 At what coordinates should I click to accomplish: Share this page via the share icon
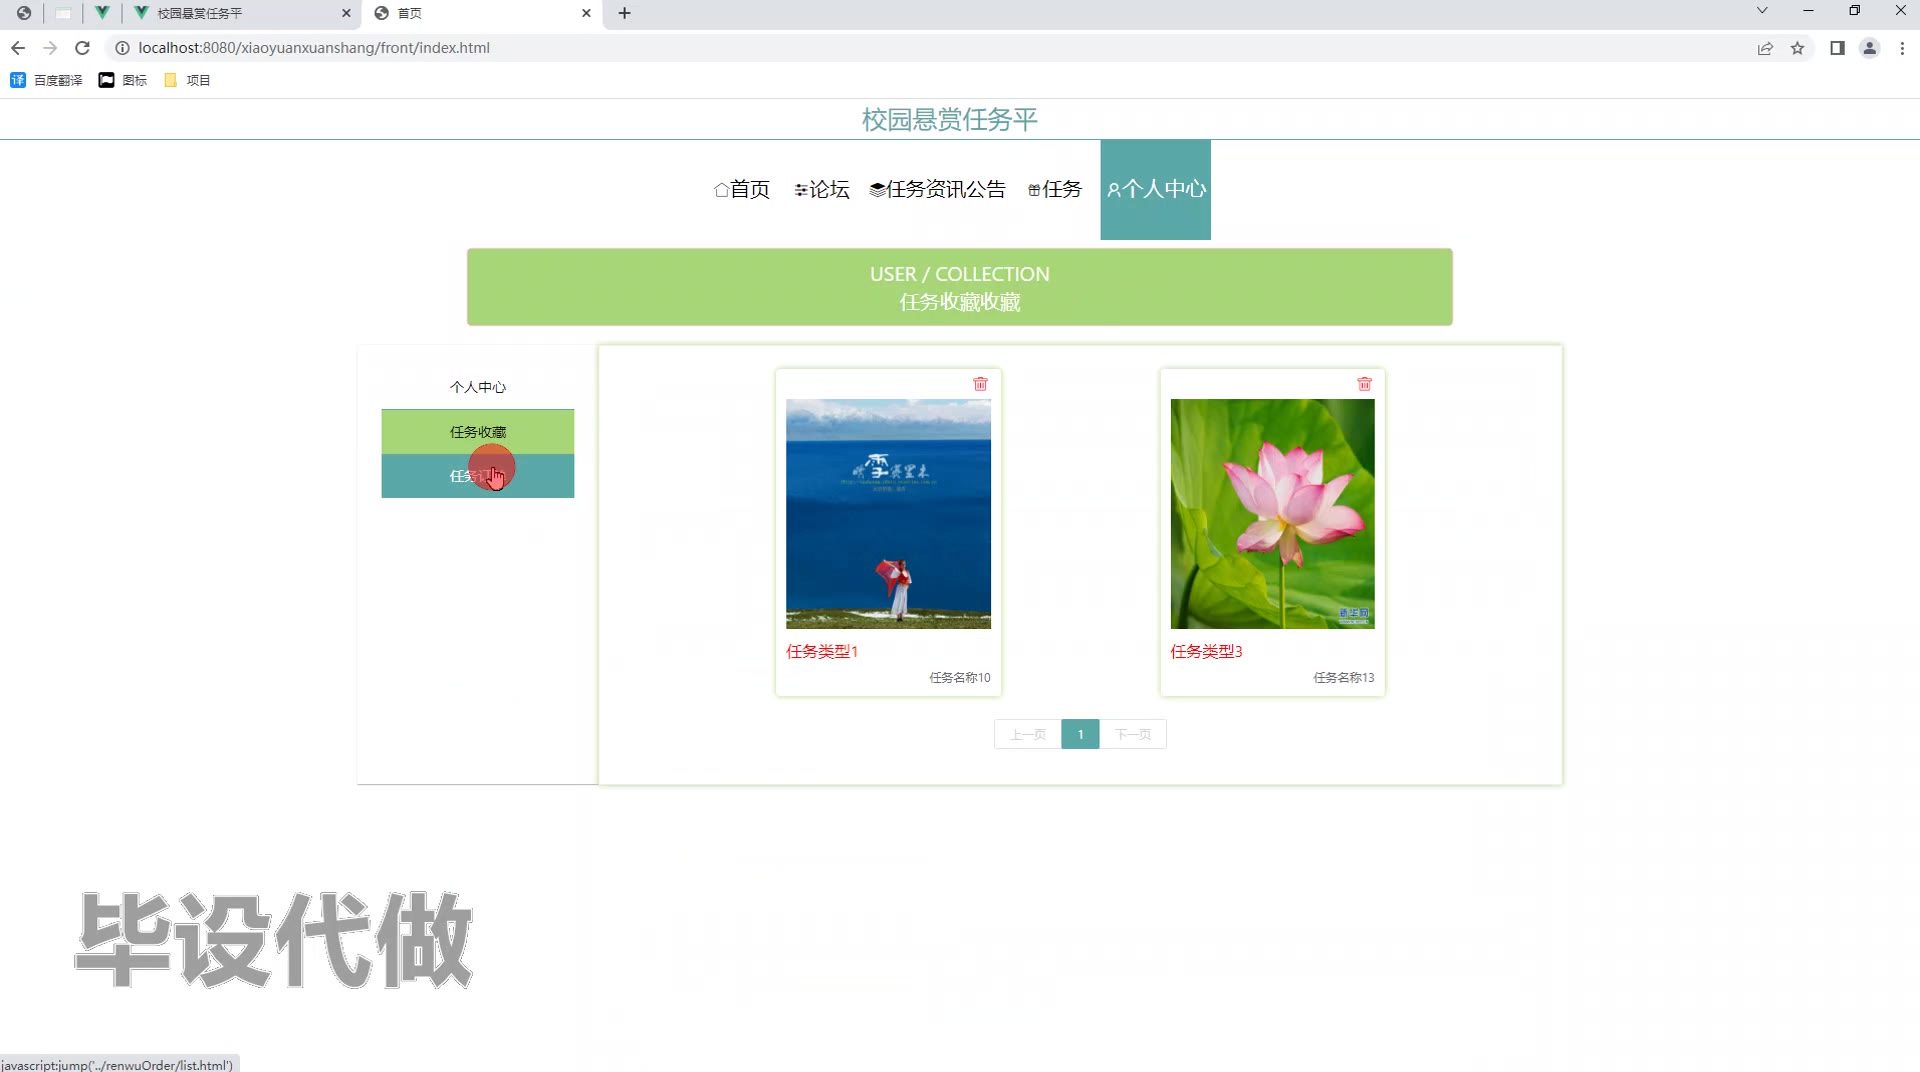point(1765,48)
